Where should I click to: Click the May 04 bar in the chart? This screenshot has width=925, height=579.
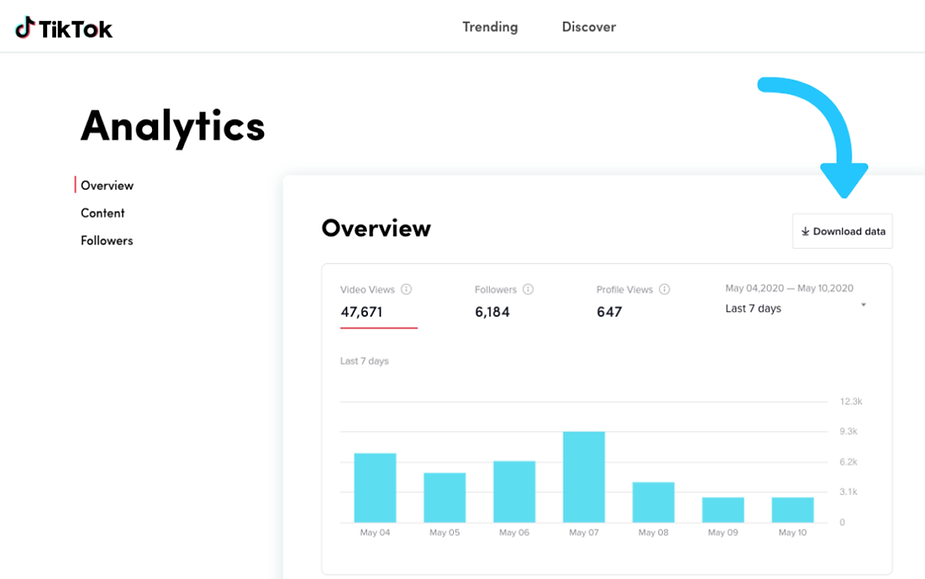point(374,487)
